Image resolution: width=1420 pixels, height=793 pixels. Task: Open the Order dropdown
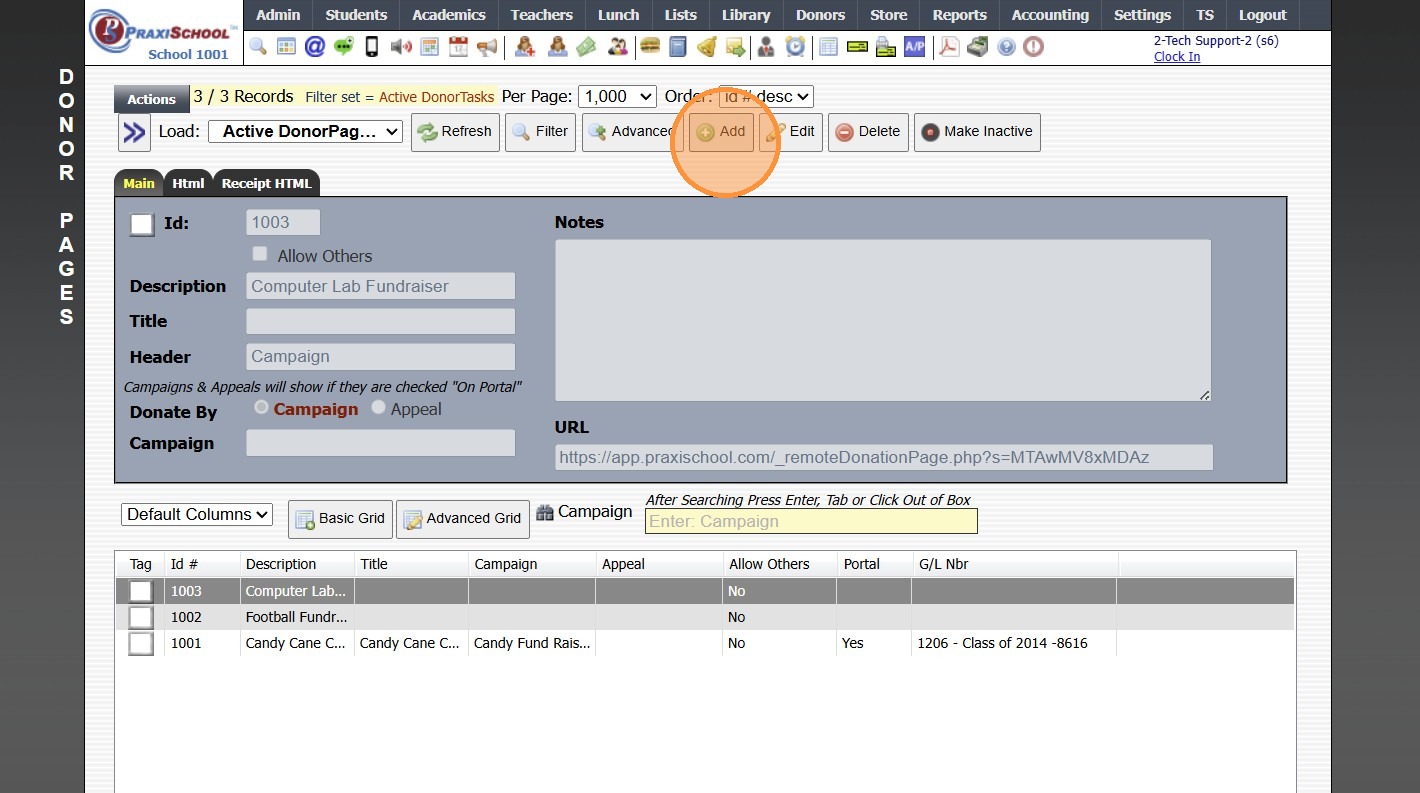point(766,96)
